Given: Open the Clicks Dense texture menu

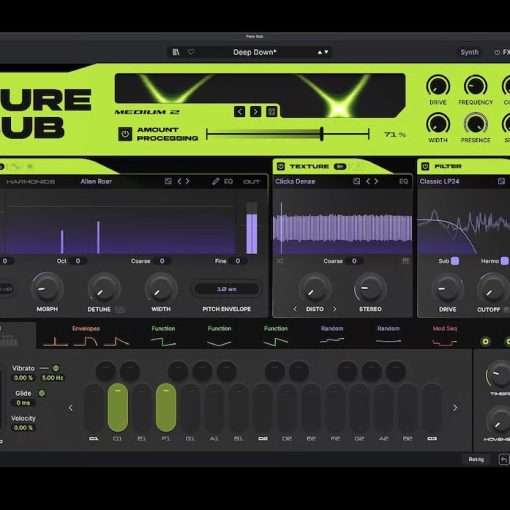Looking at the screenshot, I should point(295,181).
